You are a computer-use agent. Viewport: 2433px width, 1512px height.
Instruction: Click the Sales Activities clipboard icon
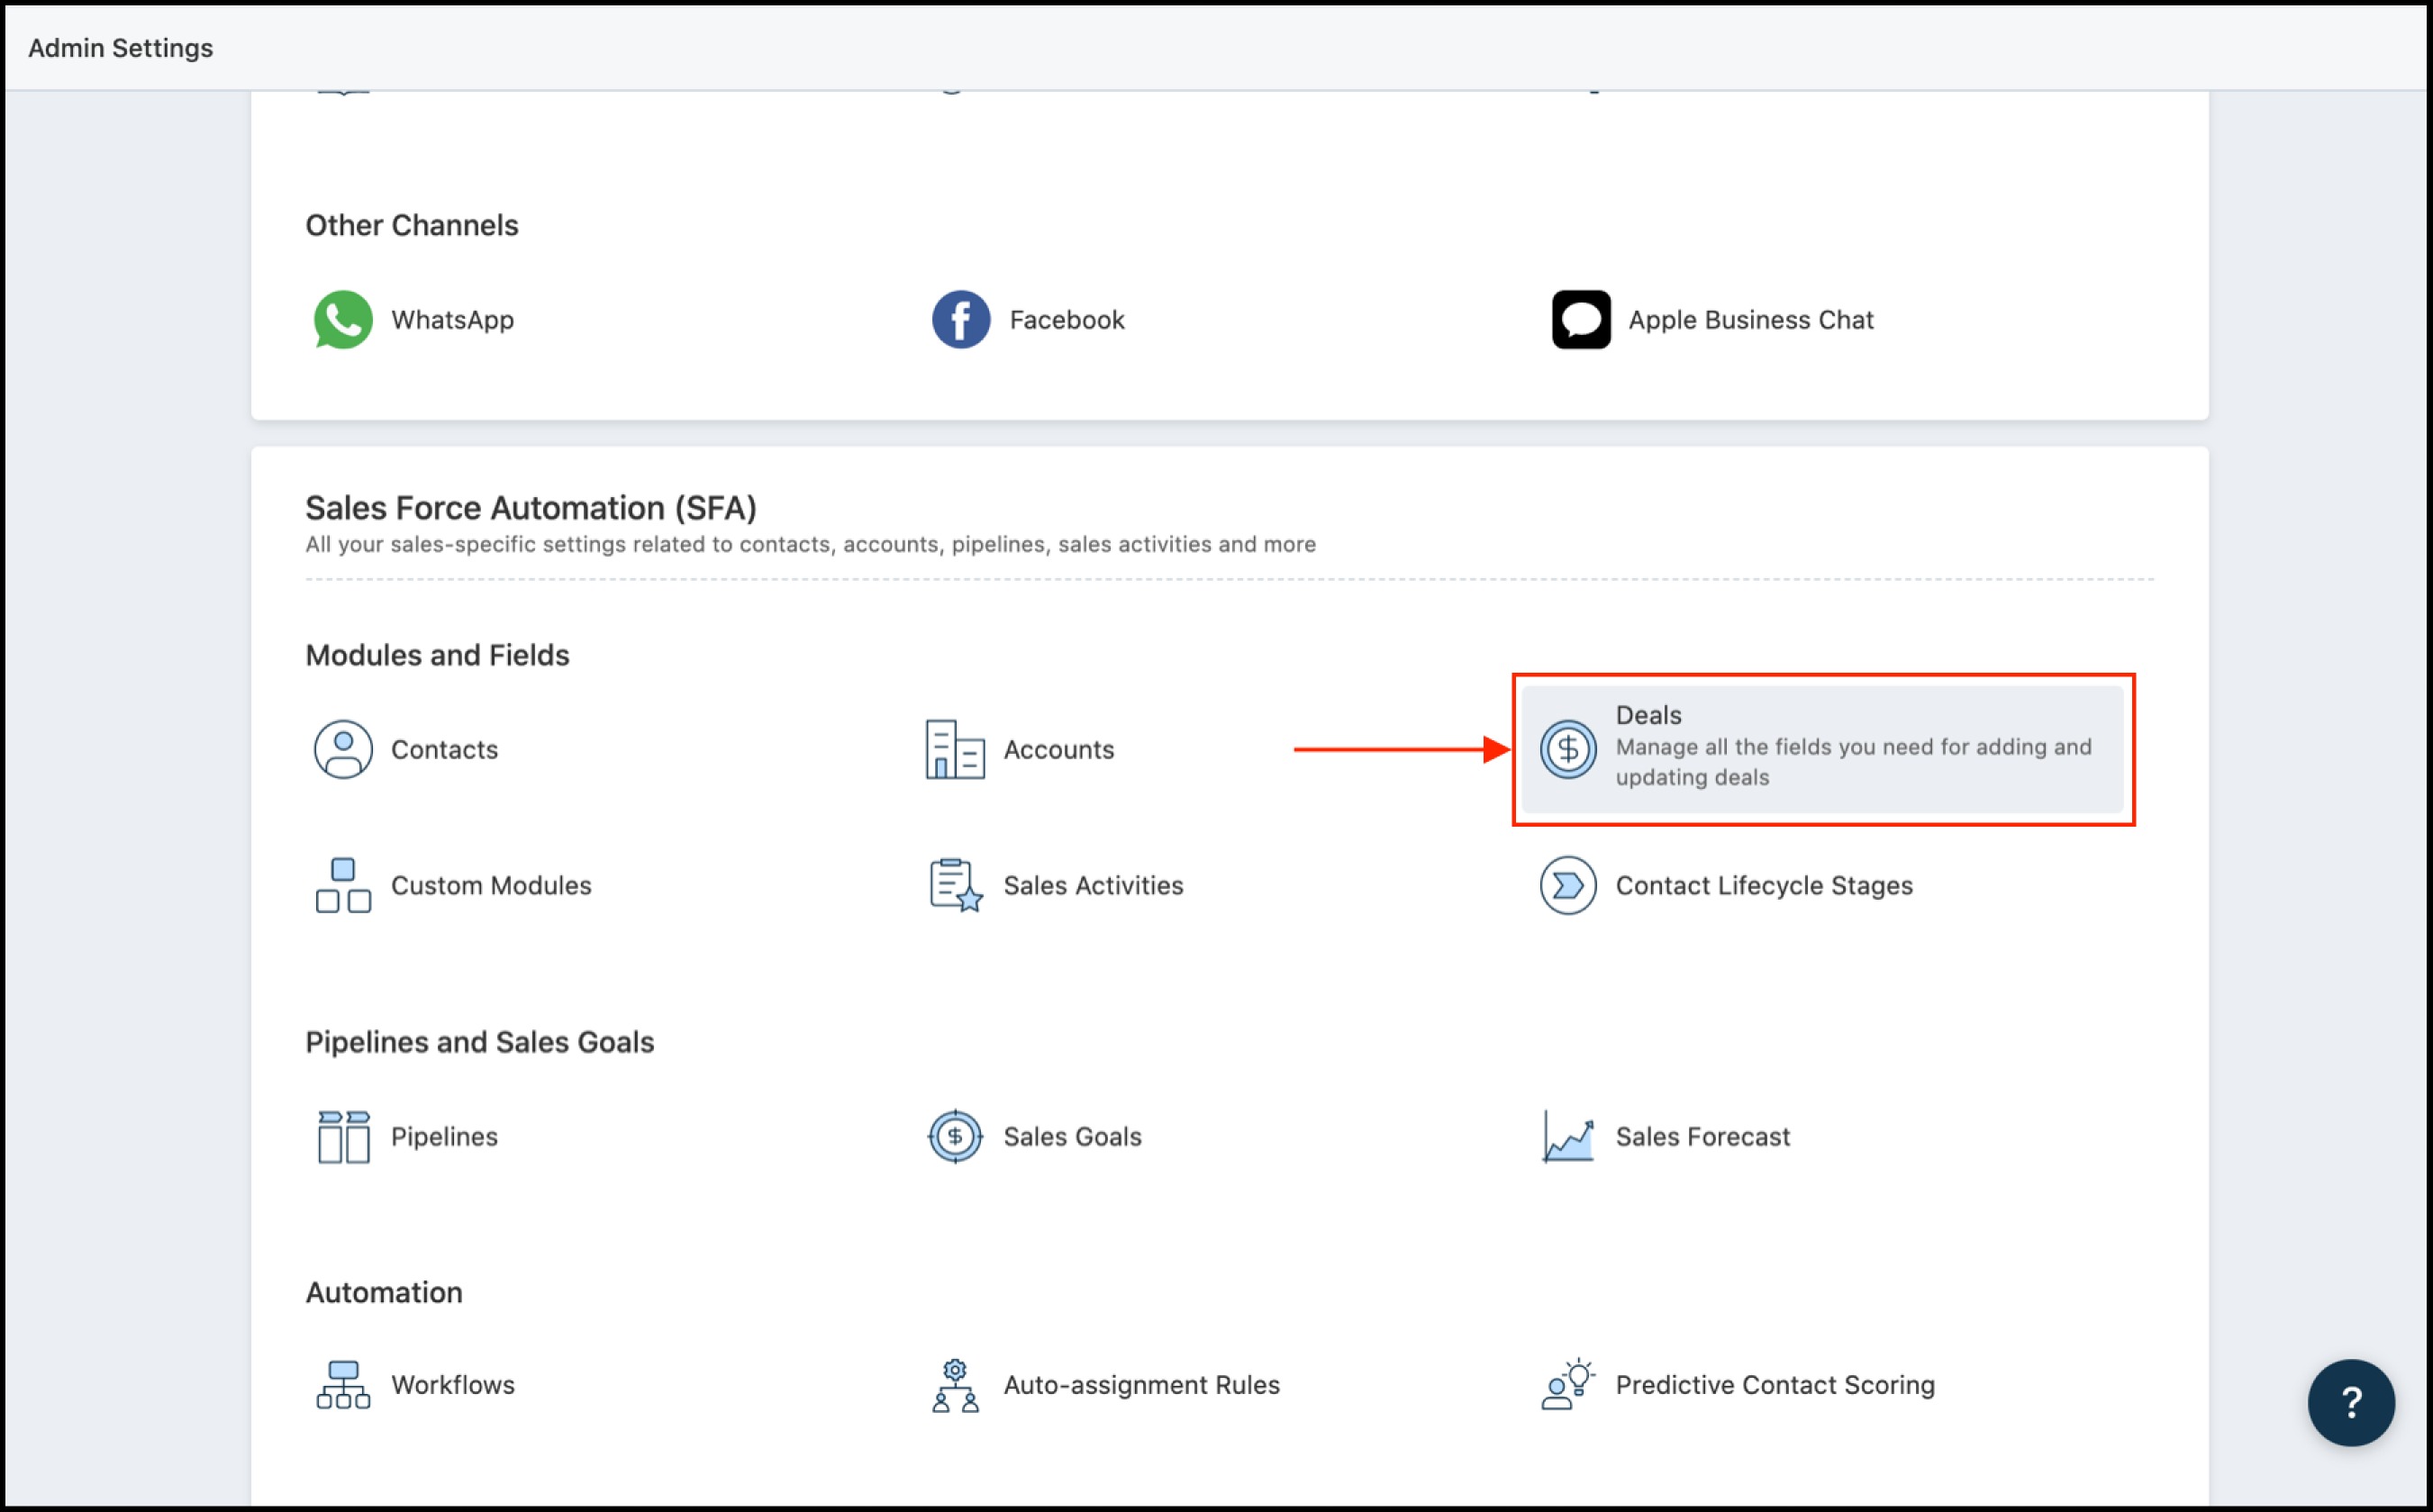pyautogui.click(x=955, y=885)
